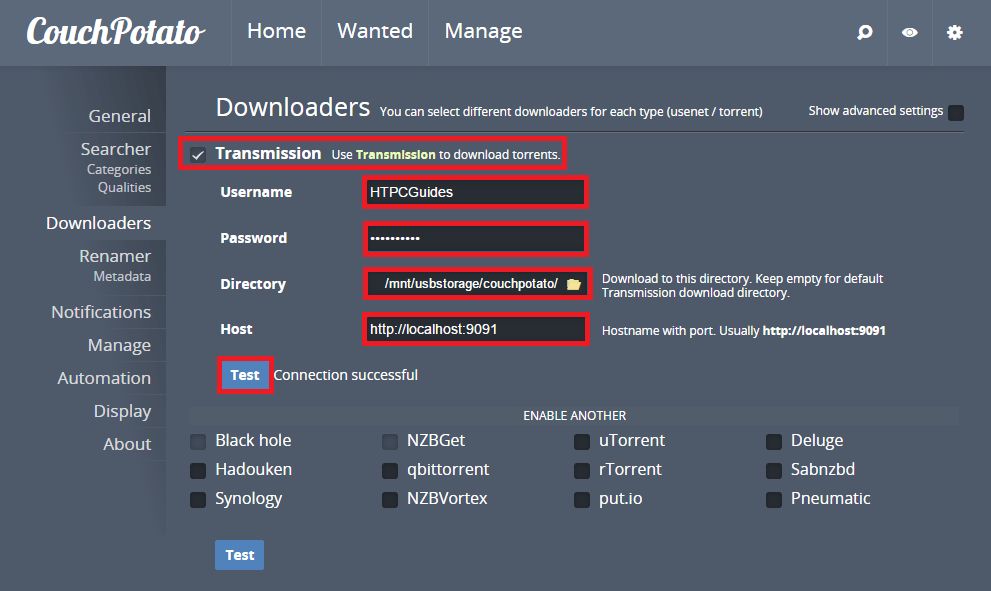Open Searcher settings in sidebar
This screenshot has height=591, width=991.
115,149
